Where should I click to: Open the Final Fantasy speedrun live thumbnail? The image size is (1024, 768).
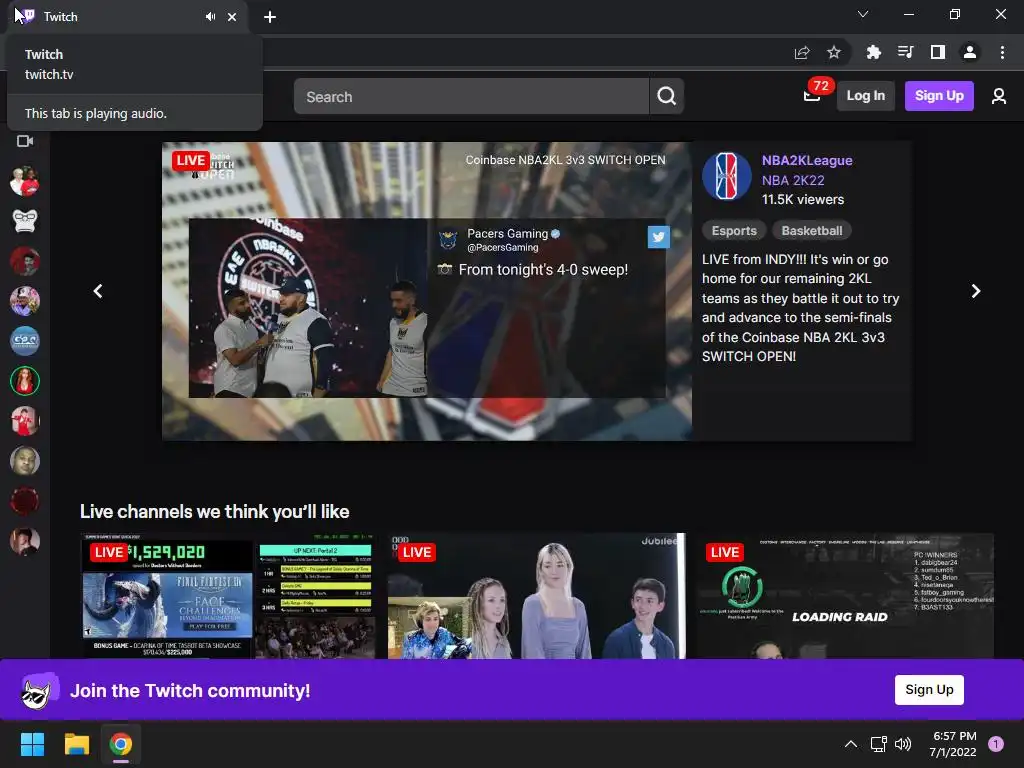coord(228,596)
